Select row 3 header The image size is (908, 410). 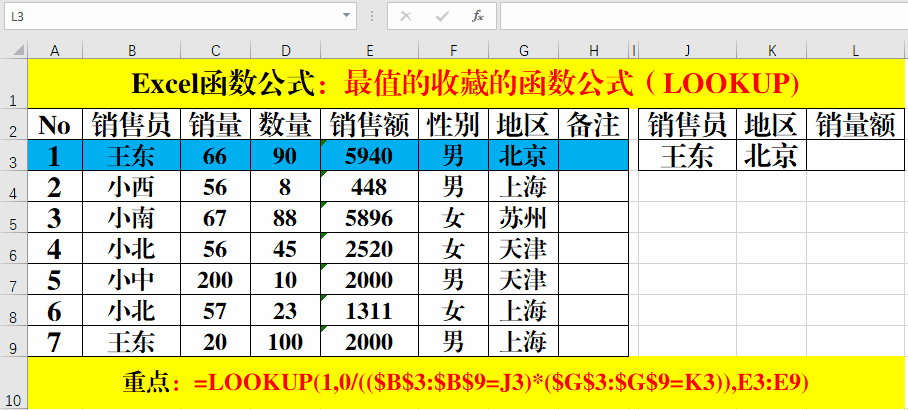coord(14,155)
